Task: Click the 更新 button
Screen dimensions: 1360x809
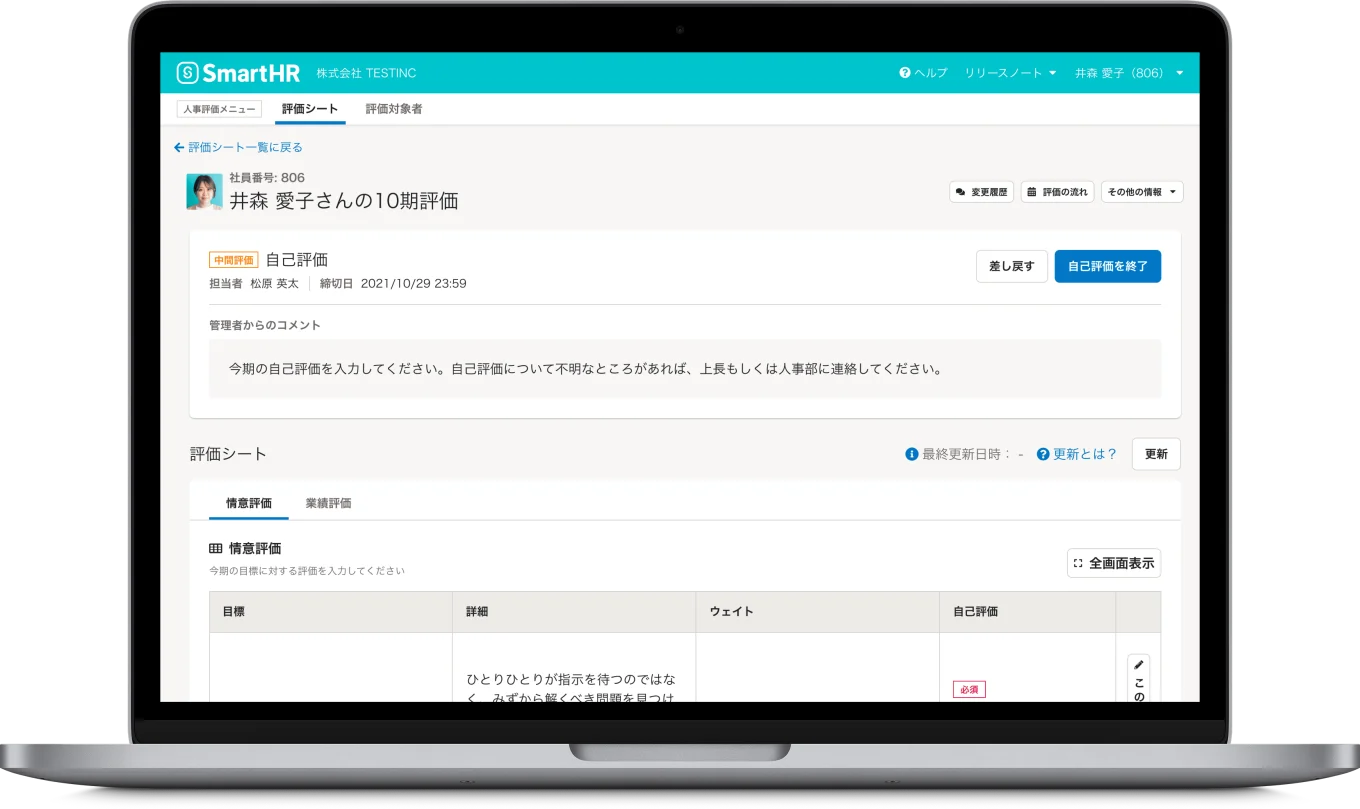Action: pos(1156,454)
